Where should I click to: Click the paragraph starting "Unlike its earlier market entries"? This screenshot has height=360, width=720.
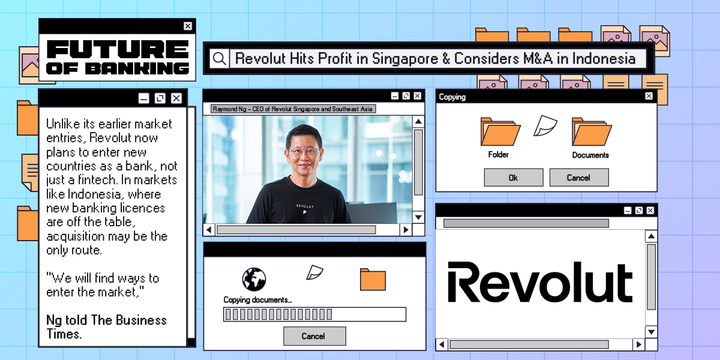pyautogui.click(x=112, y=187)
